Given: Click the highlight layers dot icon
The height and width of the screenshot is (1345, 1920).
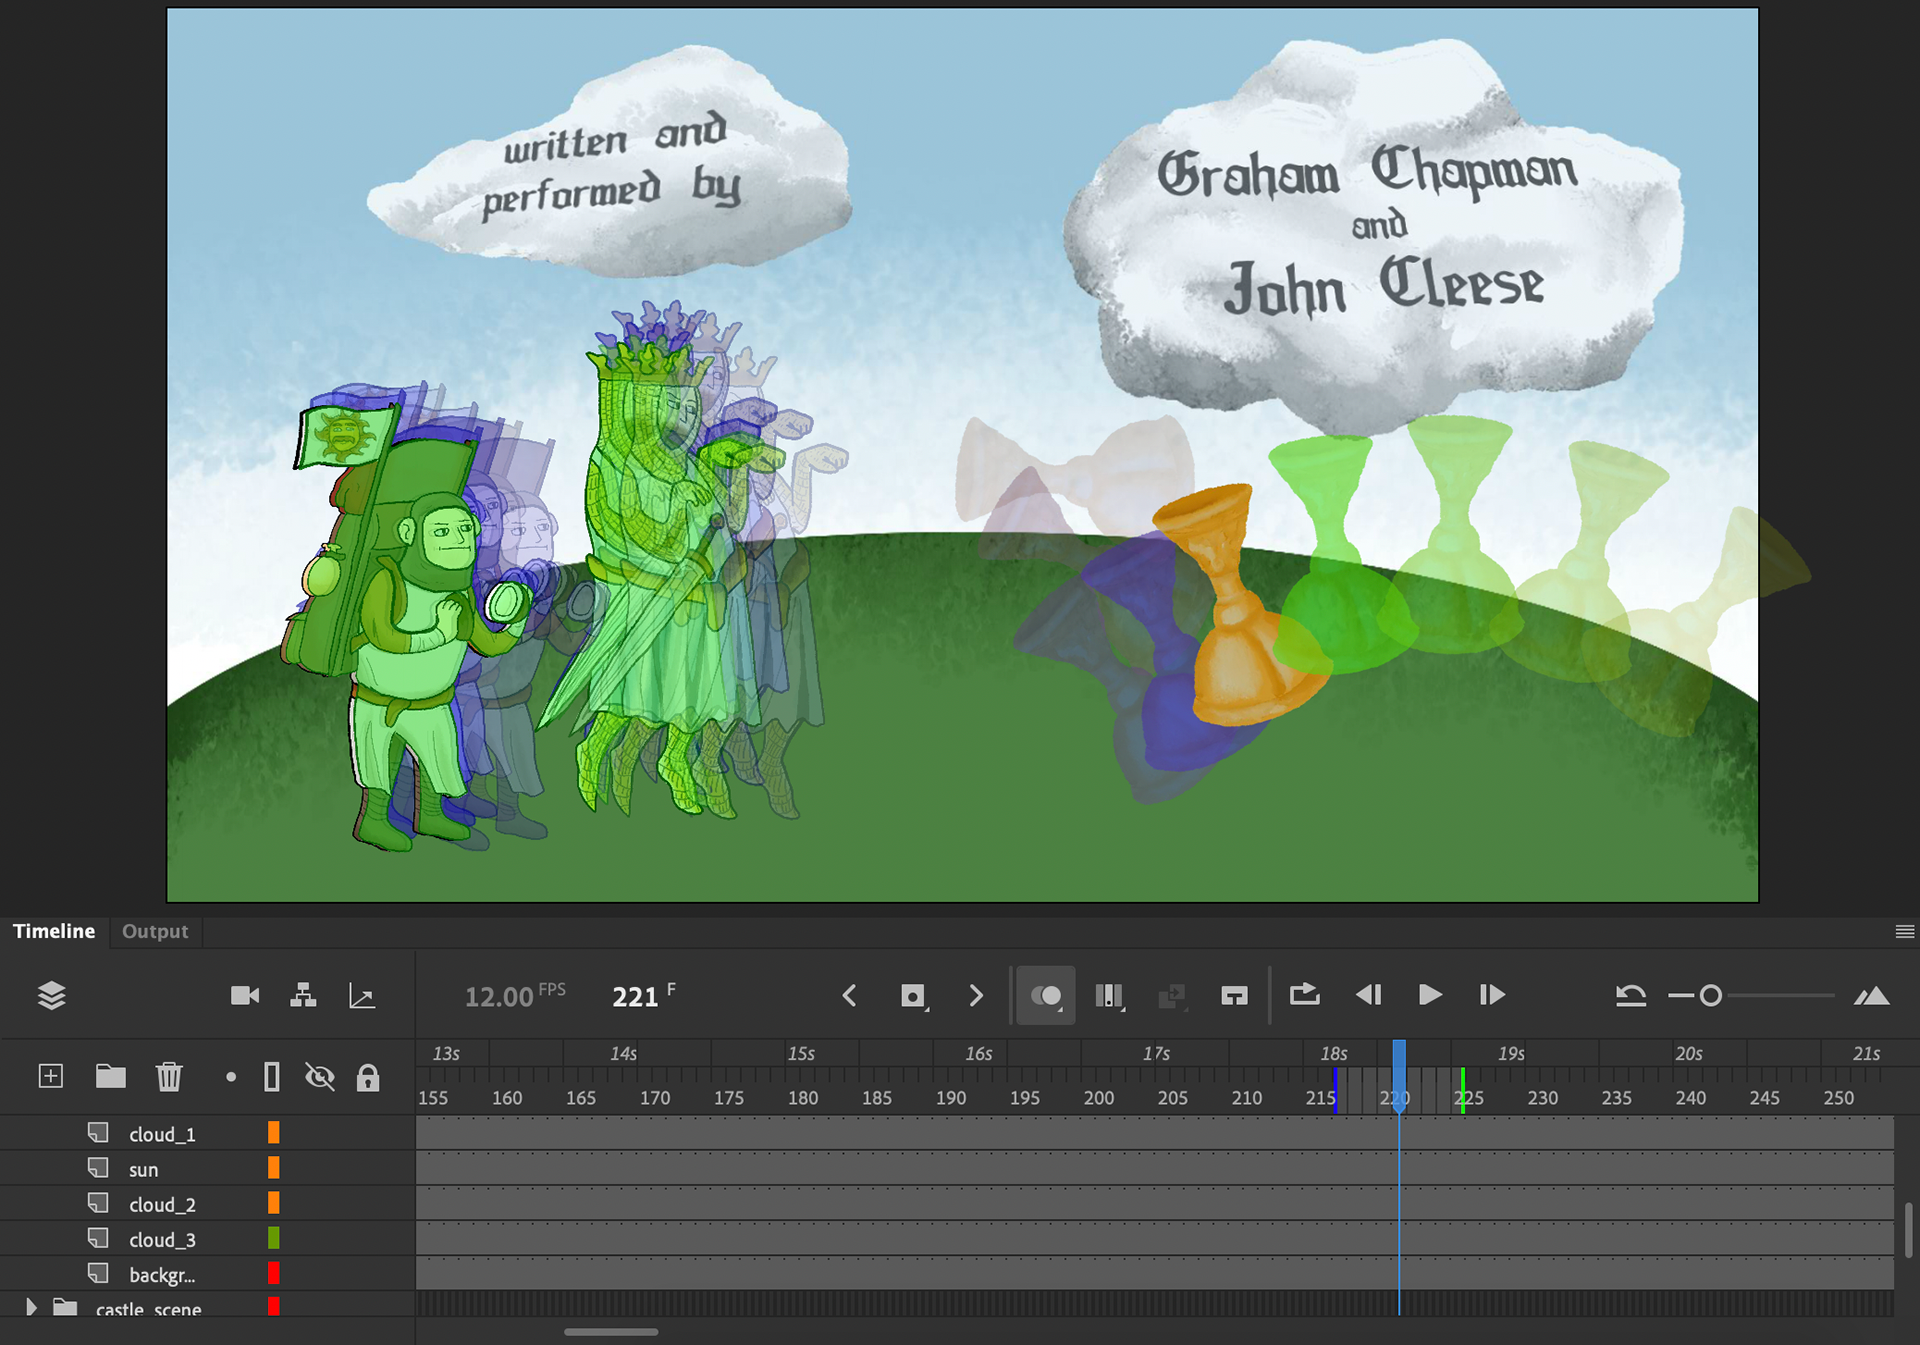Looking at the screenshot, I should tap(231, 1077).
